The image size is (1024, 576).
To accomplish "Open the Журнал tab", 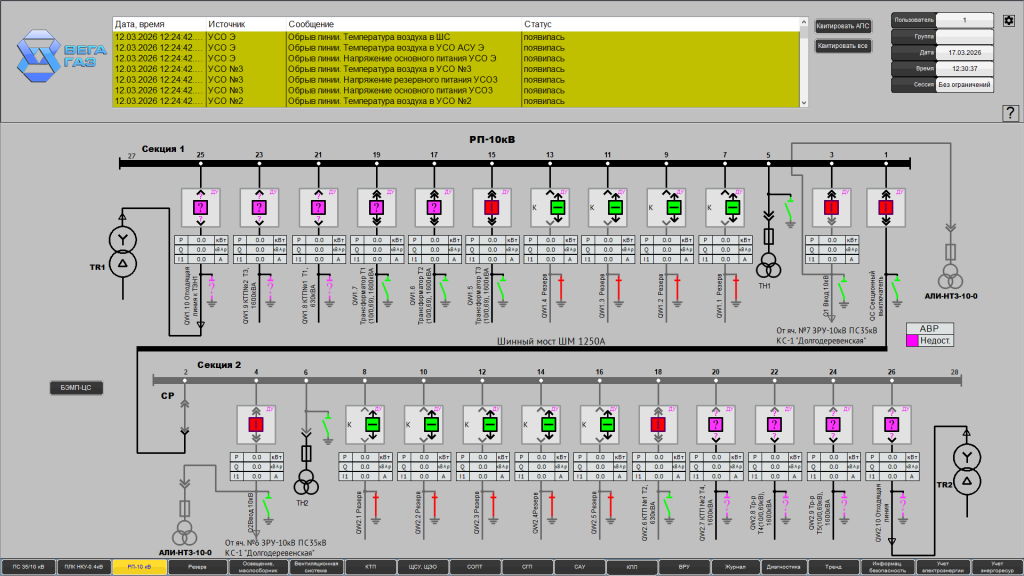I will 735,567.
